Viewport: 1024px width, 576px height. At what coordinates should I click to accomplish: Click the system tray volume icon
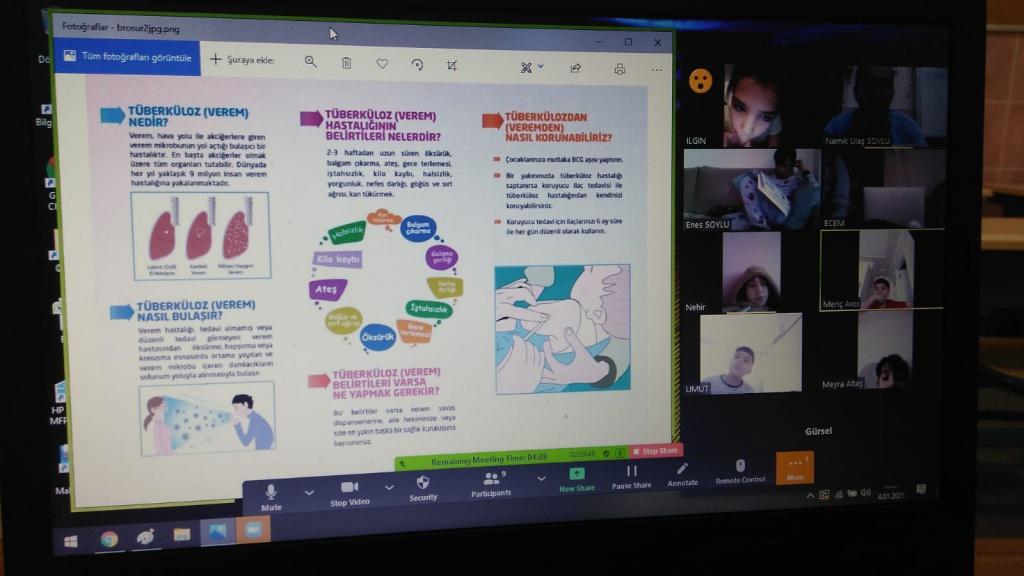(865, 493)
